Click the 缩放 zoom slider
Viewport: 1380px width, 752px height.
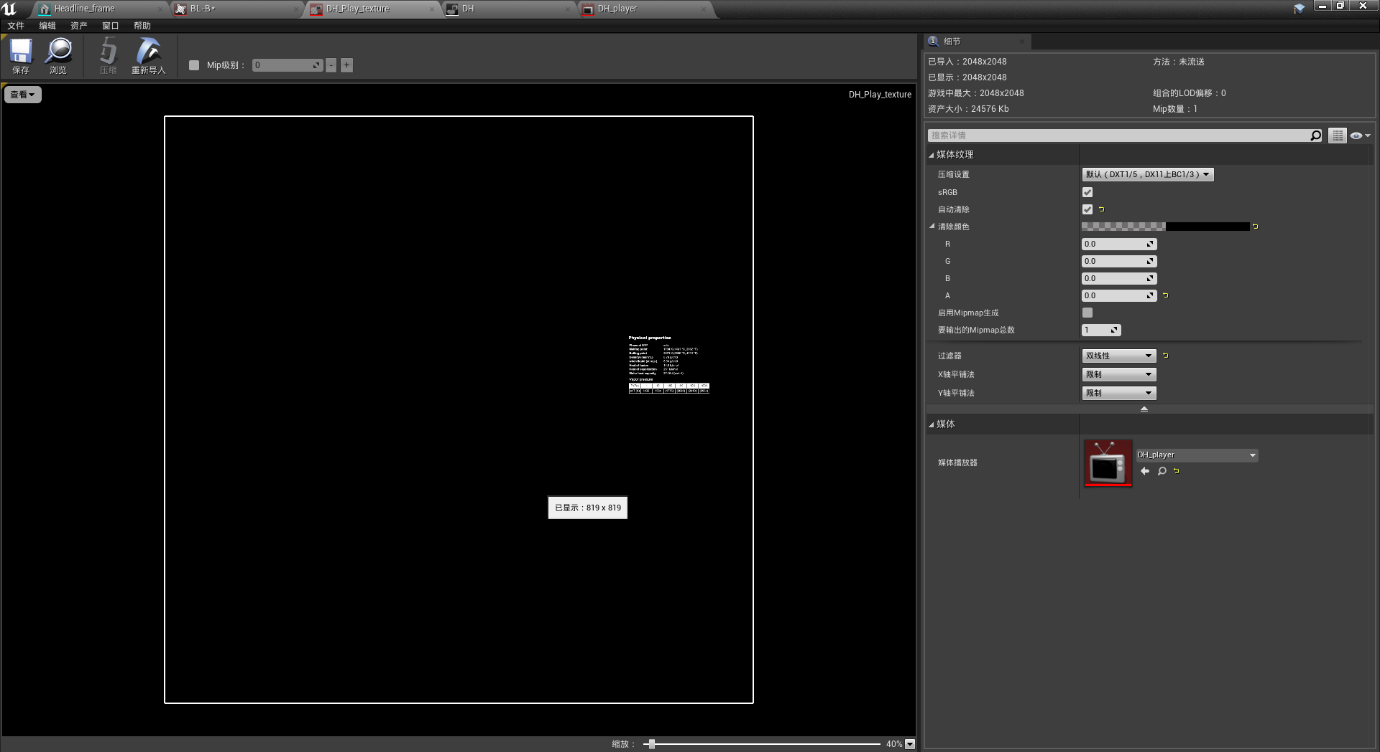tap(762, 744)
